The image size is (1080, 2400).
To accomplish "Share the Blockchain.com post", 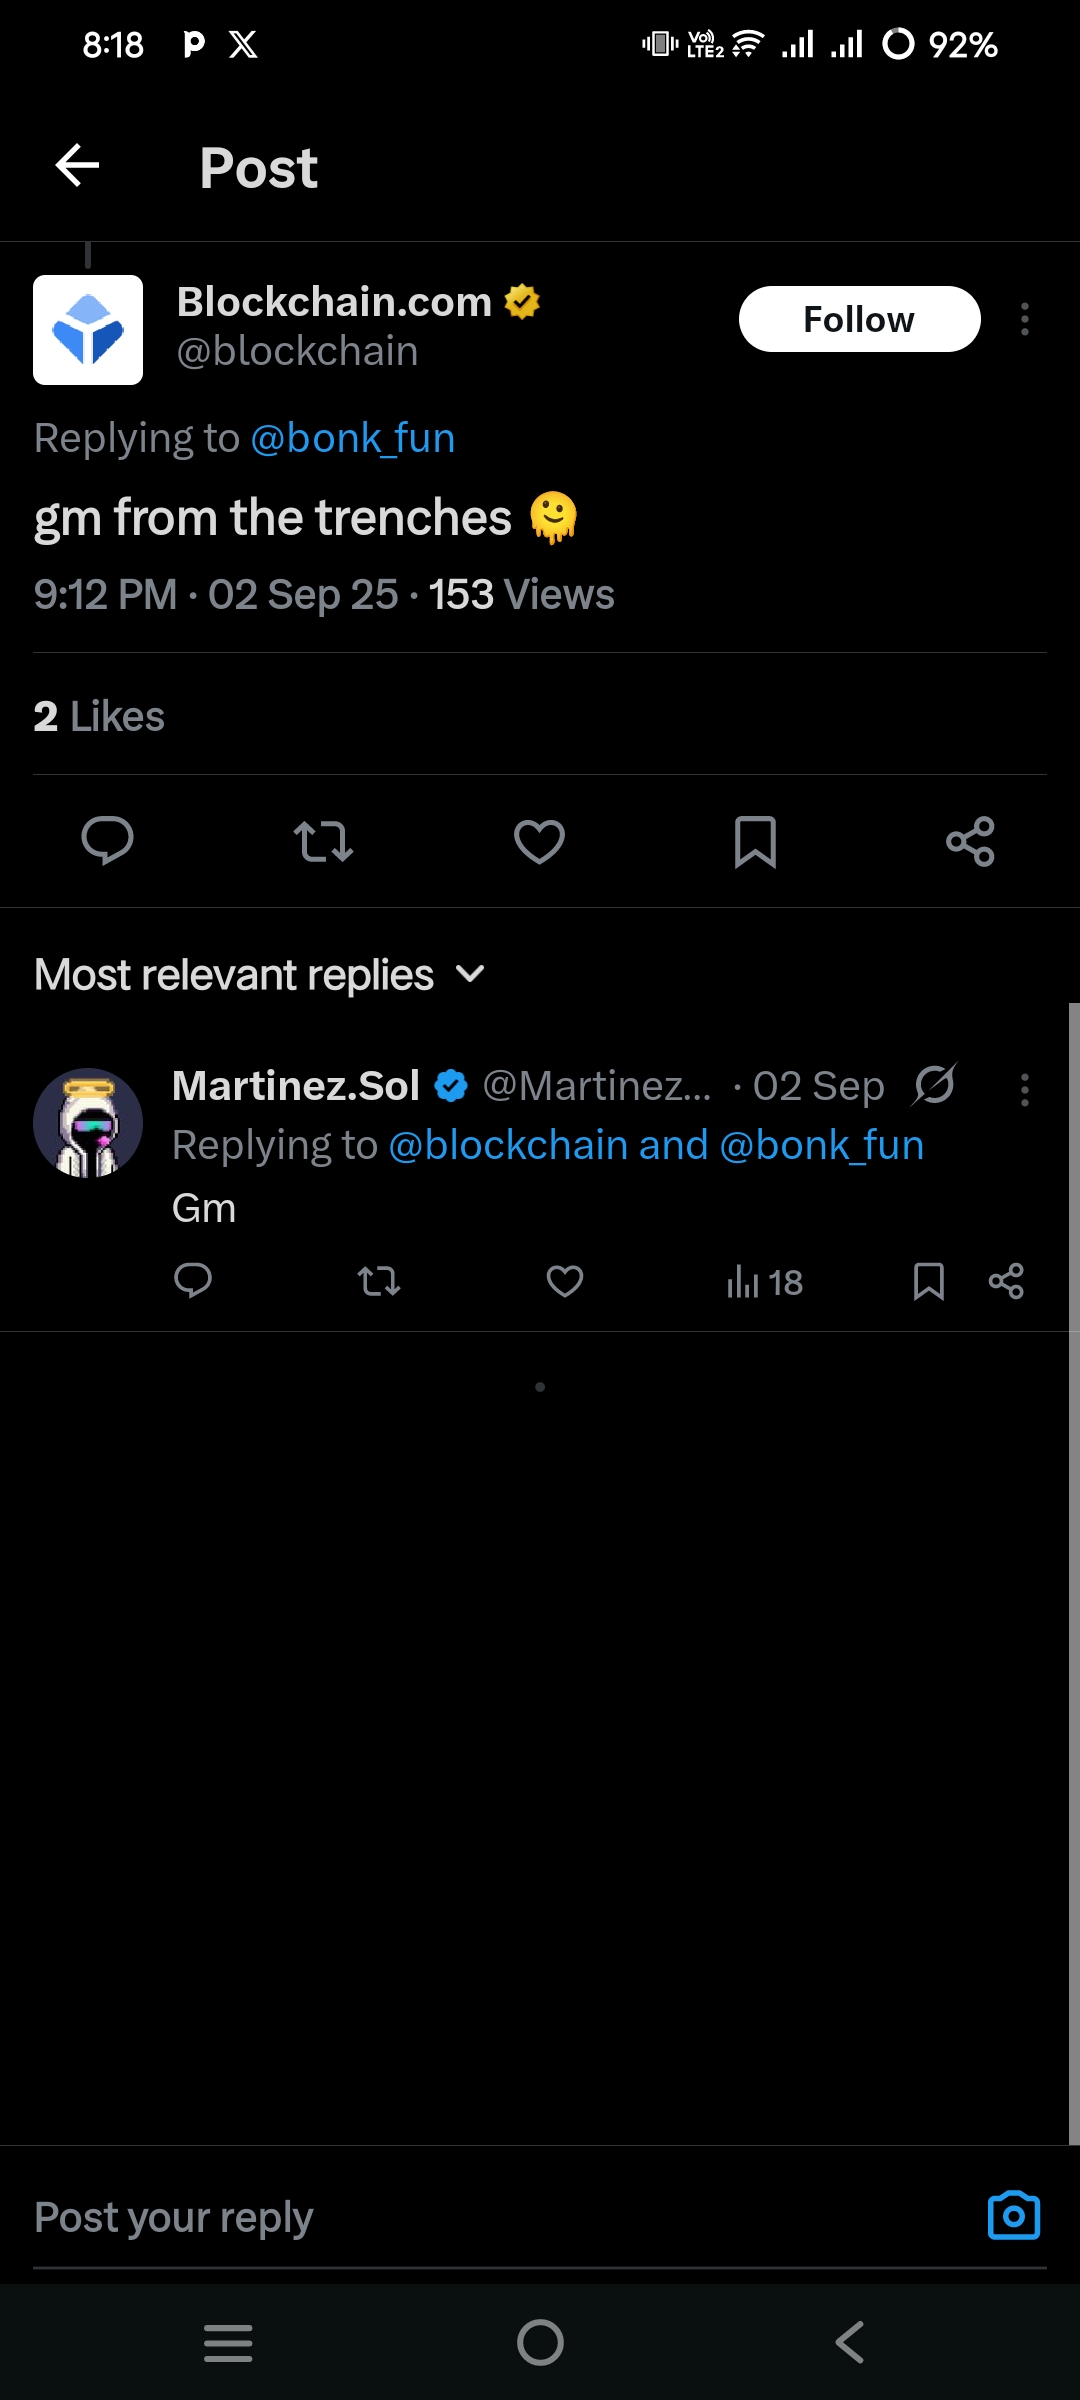I will [970, 841].
